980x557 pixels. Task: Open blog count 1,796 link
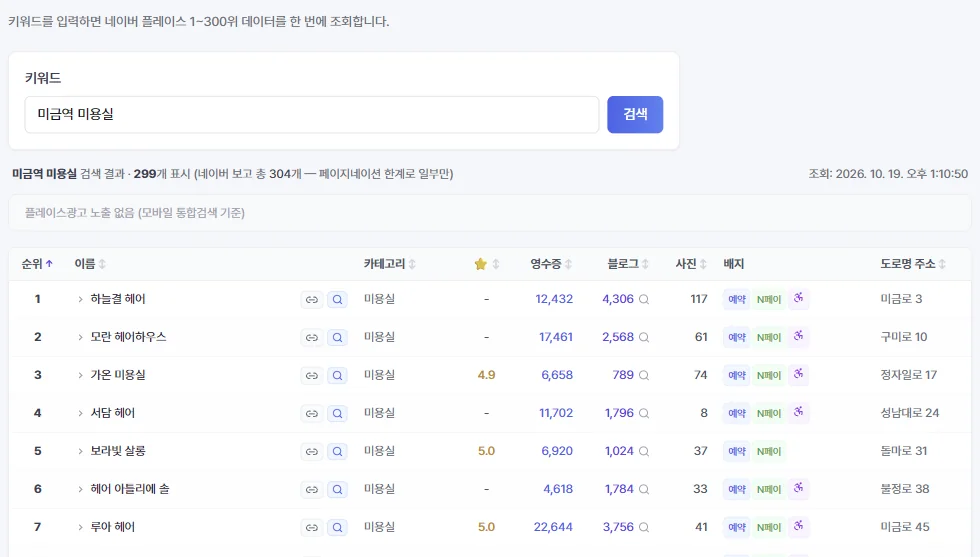pyautogui.click(x=619, y=413)
